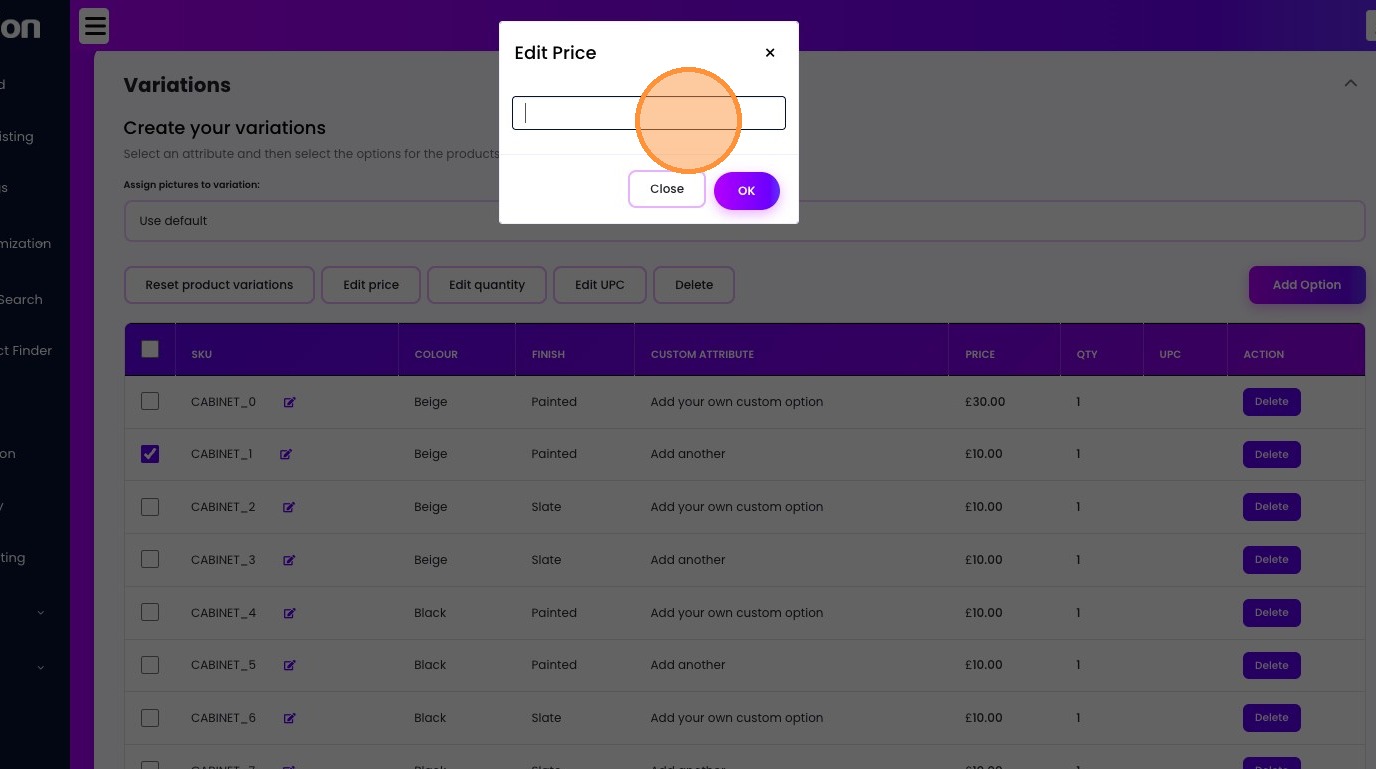Click the edit icon beside CABINET_5
The height and width of the screenshot is (769, 1376).
[x=290, y=665]
